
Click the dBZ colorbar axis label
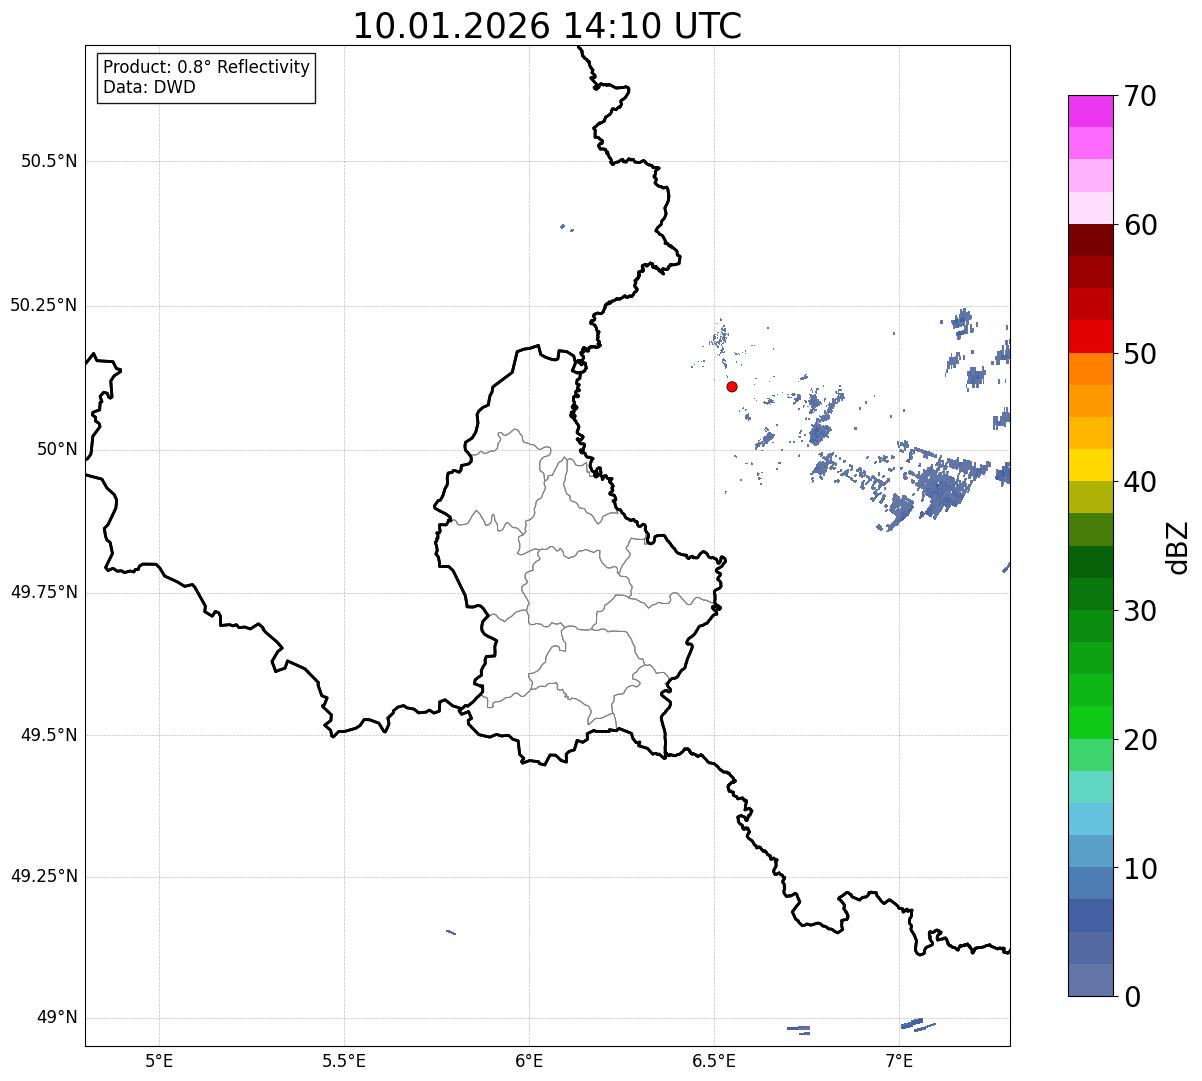(x=1179, y=546)
